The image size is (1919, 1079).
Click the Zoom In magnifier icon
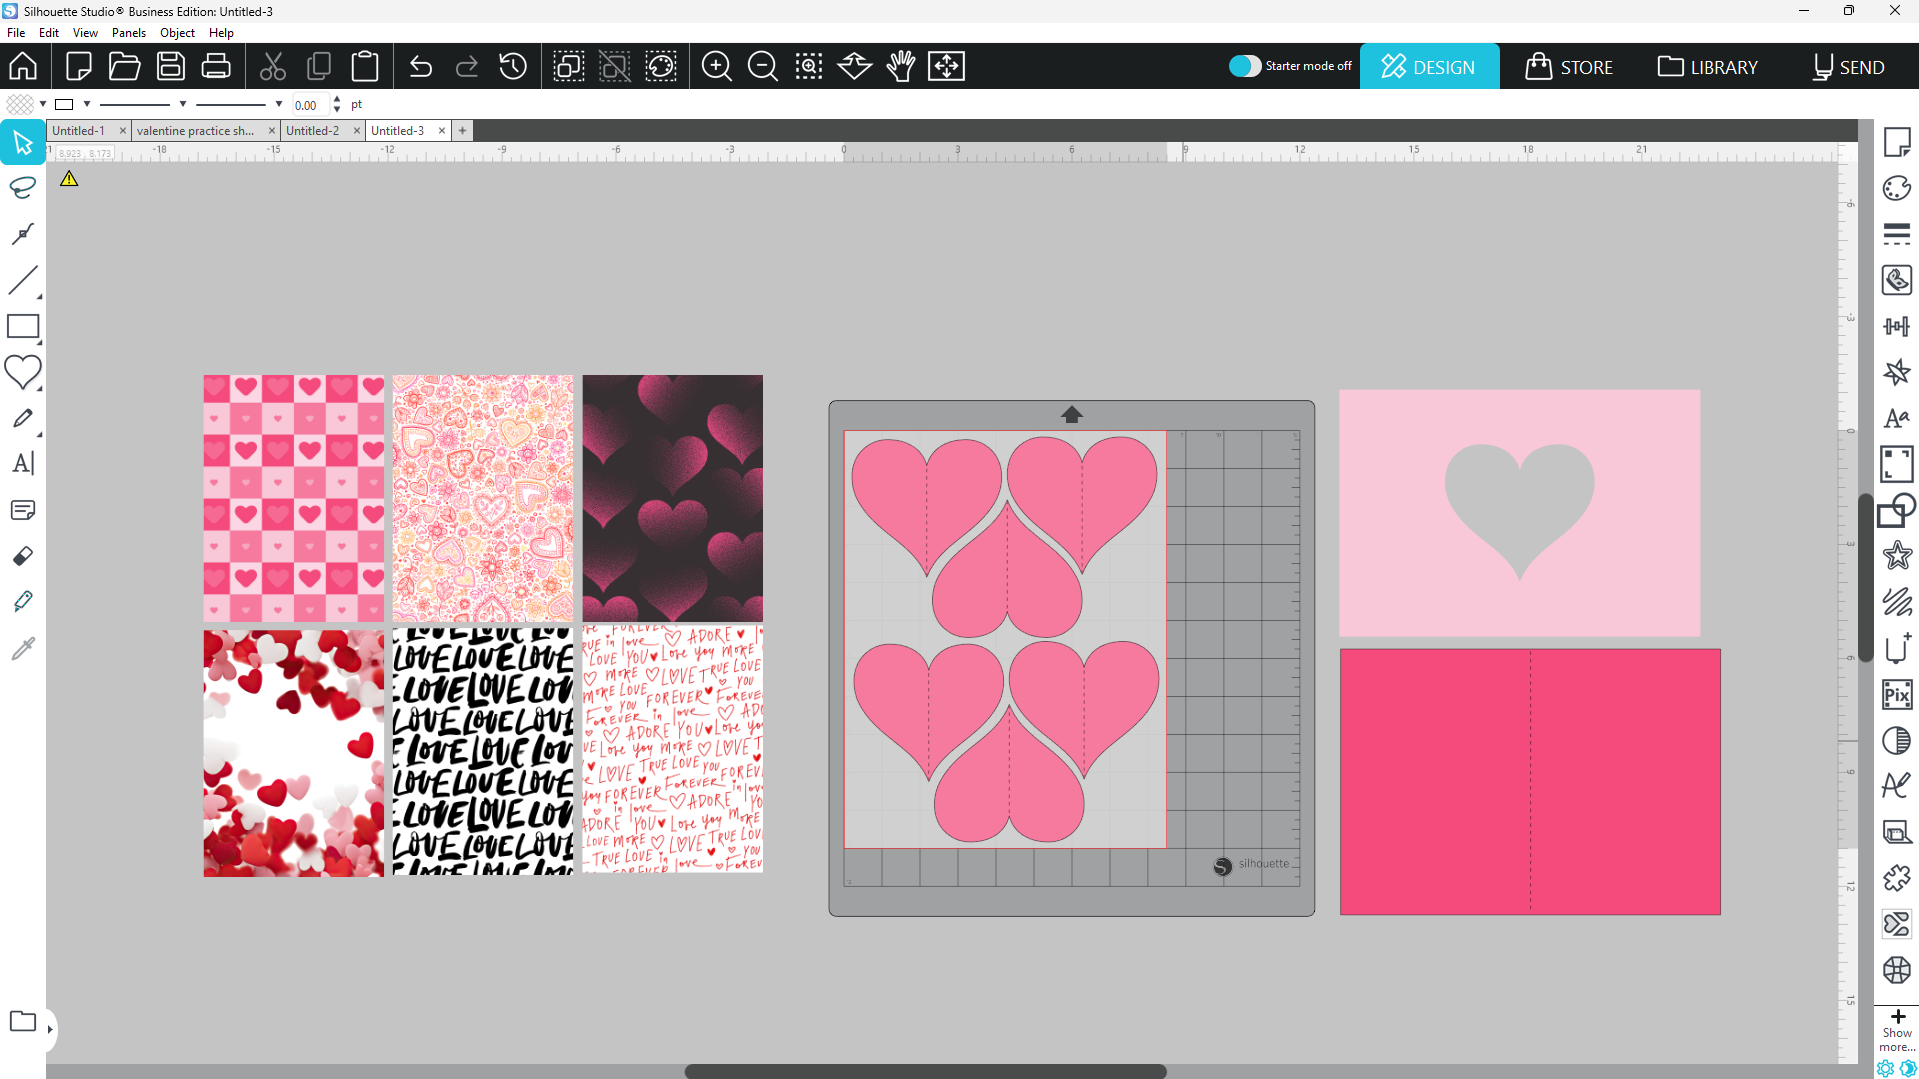click(716, 67)
